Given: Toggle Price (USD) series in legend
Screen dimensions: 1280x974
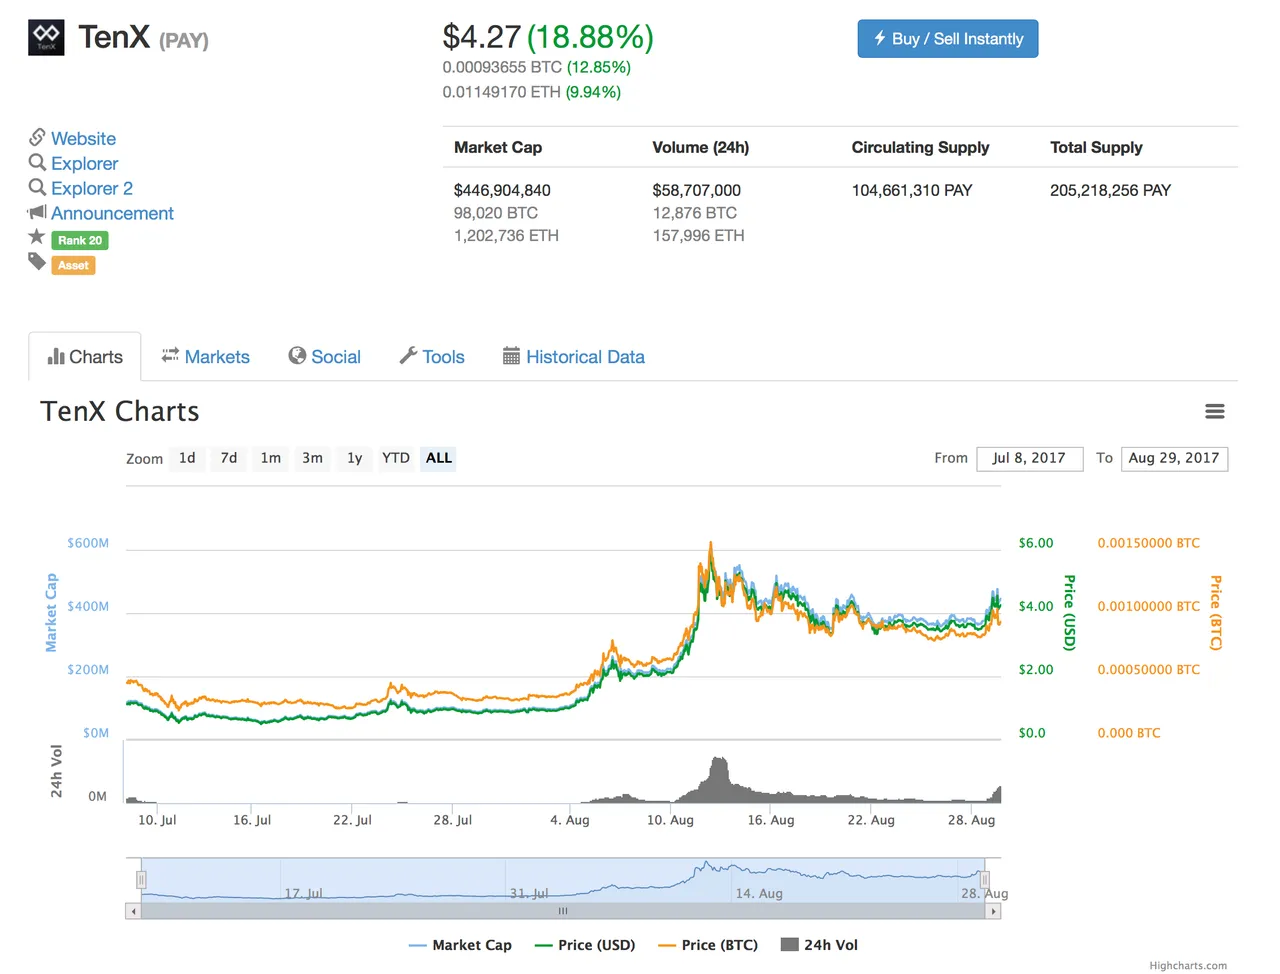Looking at the screenshot, I should 585,945.
